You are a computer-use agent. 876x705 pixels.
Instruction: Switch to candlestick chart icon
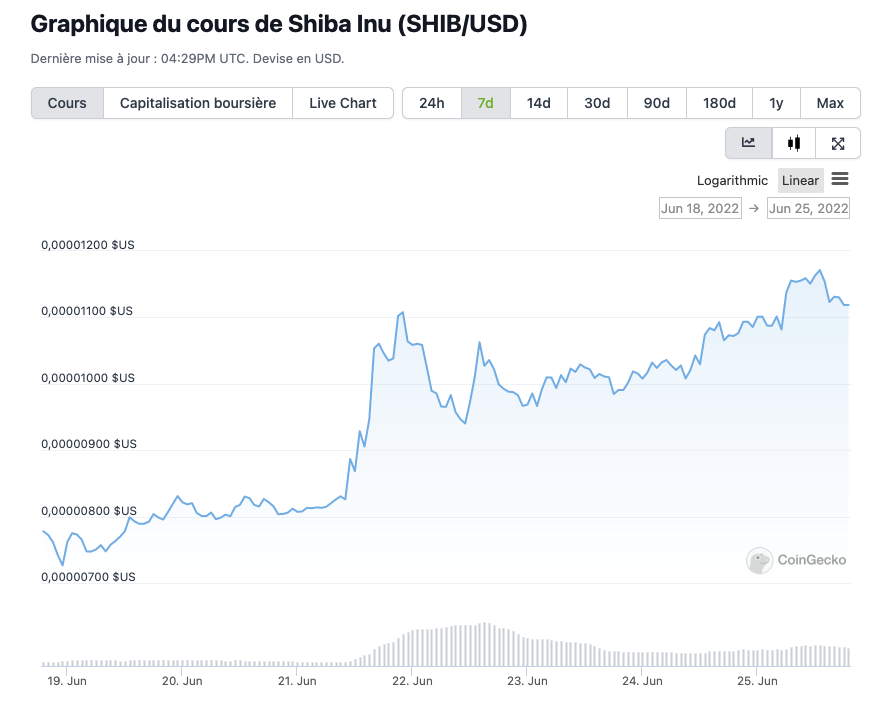point(794,143)
